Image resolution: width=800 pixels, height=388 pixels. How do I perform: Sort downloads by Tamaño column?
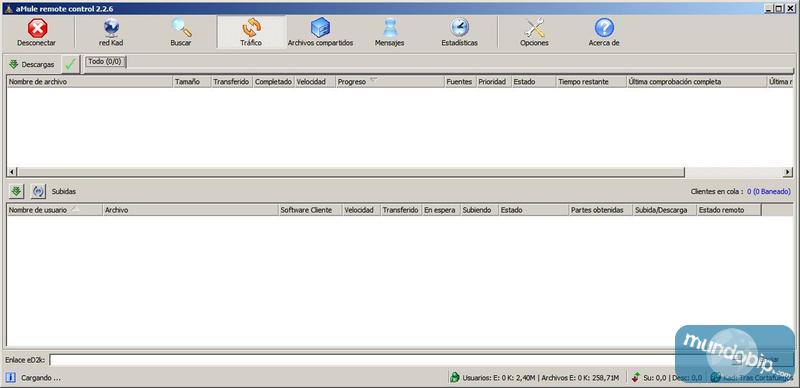click(192, 82)
